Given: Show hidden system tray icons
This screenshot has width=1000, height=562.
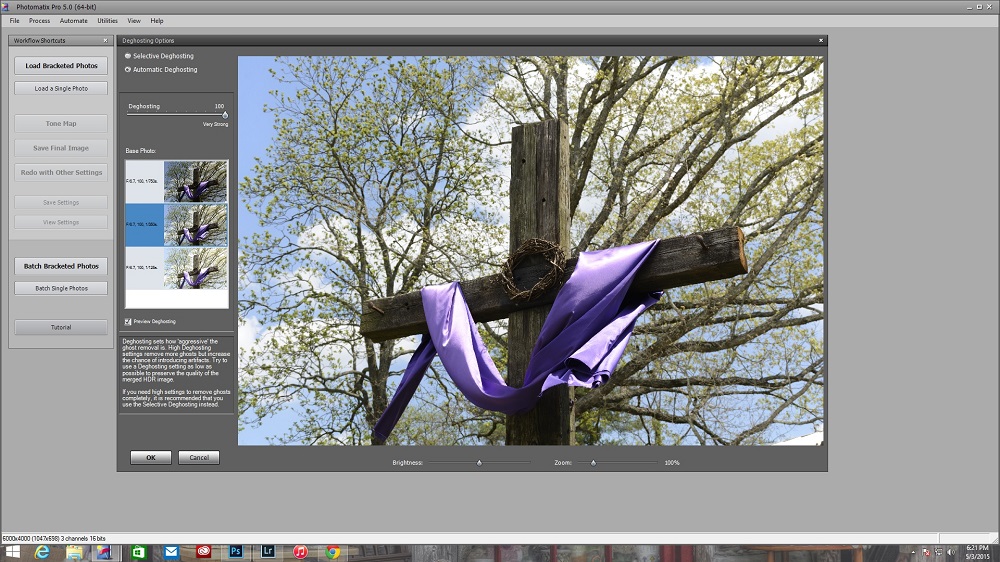Looking at the screenshot, I should [915, 552].
